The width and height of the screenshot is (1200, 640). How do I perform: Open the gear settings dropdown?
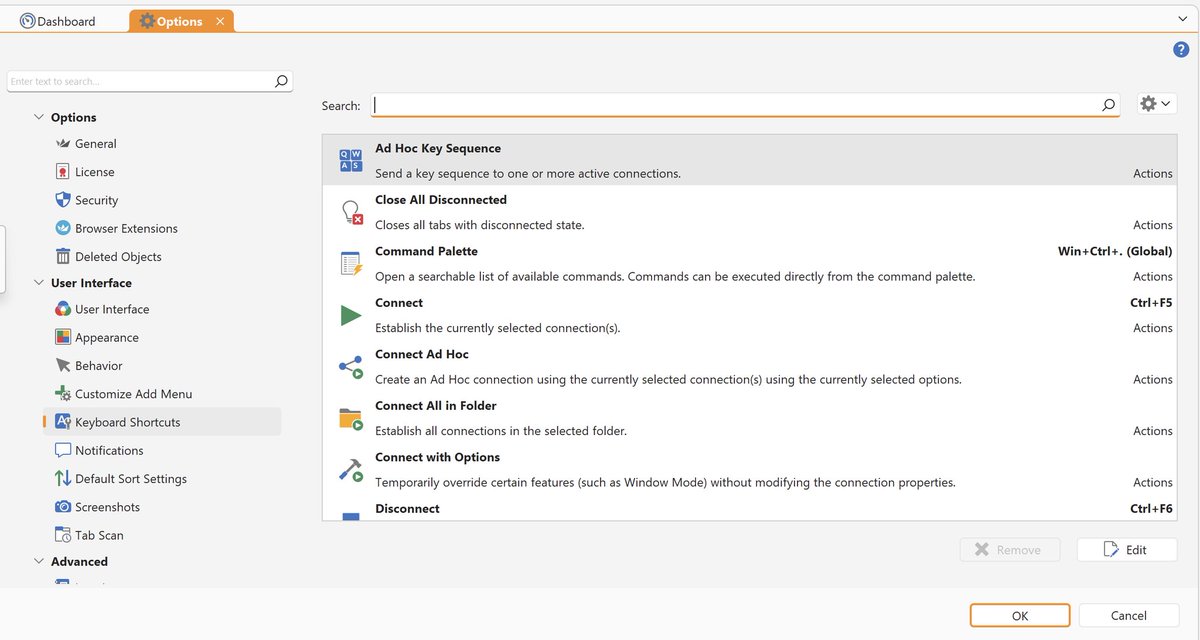point(1156,104)
